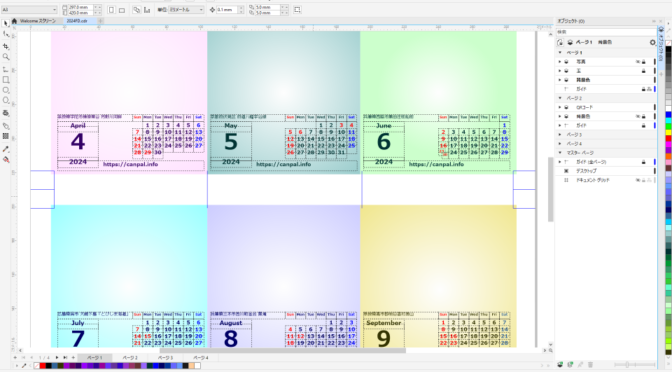Open Objects docker gear options

[652, 42]
